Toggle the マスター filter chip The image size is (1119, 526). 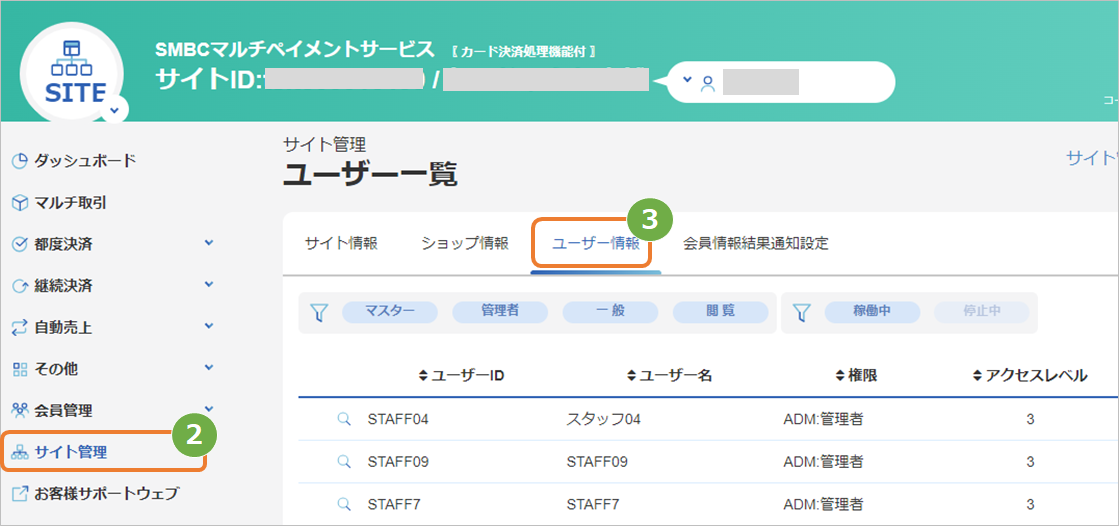(x=390, y=312)
